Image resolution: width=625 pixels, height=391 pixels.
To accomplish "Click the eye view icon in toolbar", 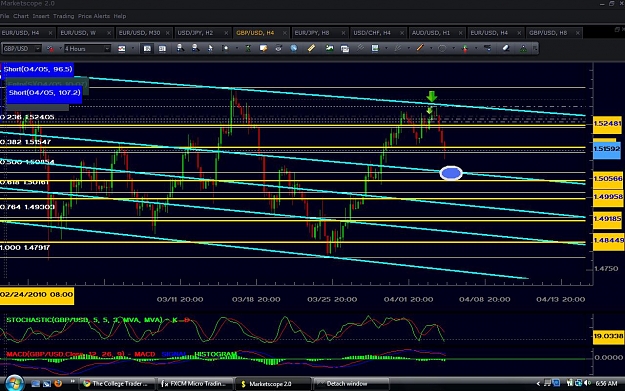I will point(278,48).
